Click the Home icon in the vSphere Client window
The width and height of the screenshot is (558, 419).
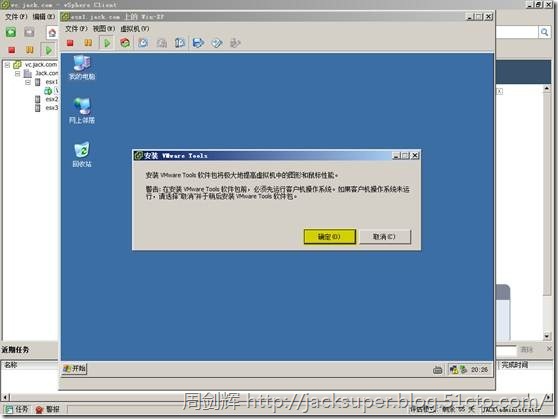[x=52, y=33]
